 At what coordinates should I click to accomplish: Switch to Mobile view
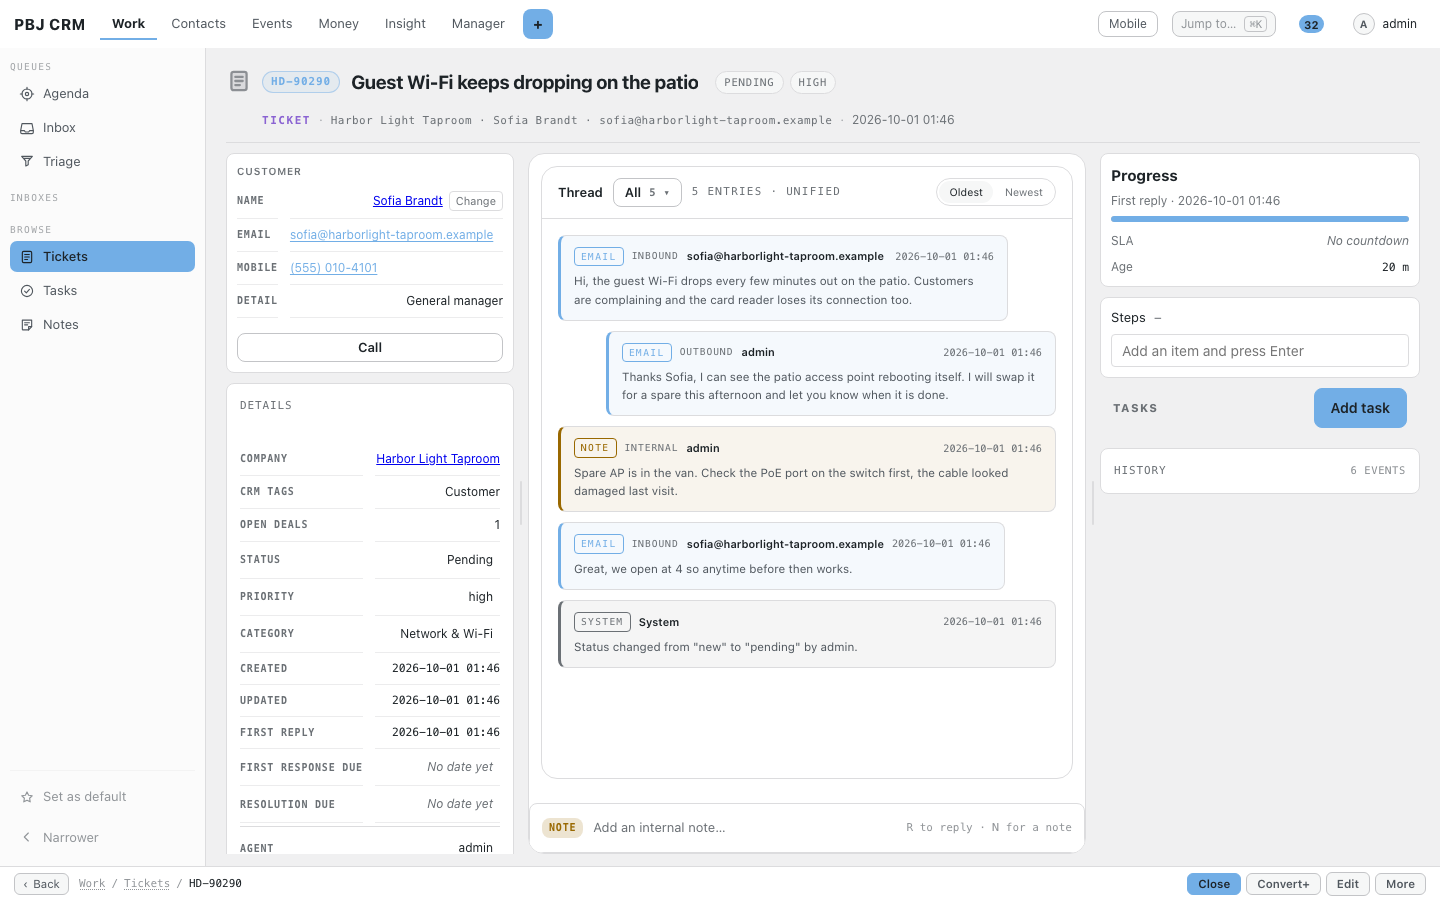[1128, 24]
